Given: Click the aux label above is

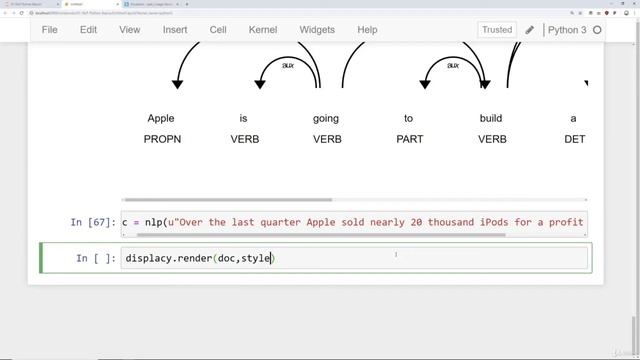Looking at the screenshot, I should pos(288,65).
